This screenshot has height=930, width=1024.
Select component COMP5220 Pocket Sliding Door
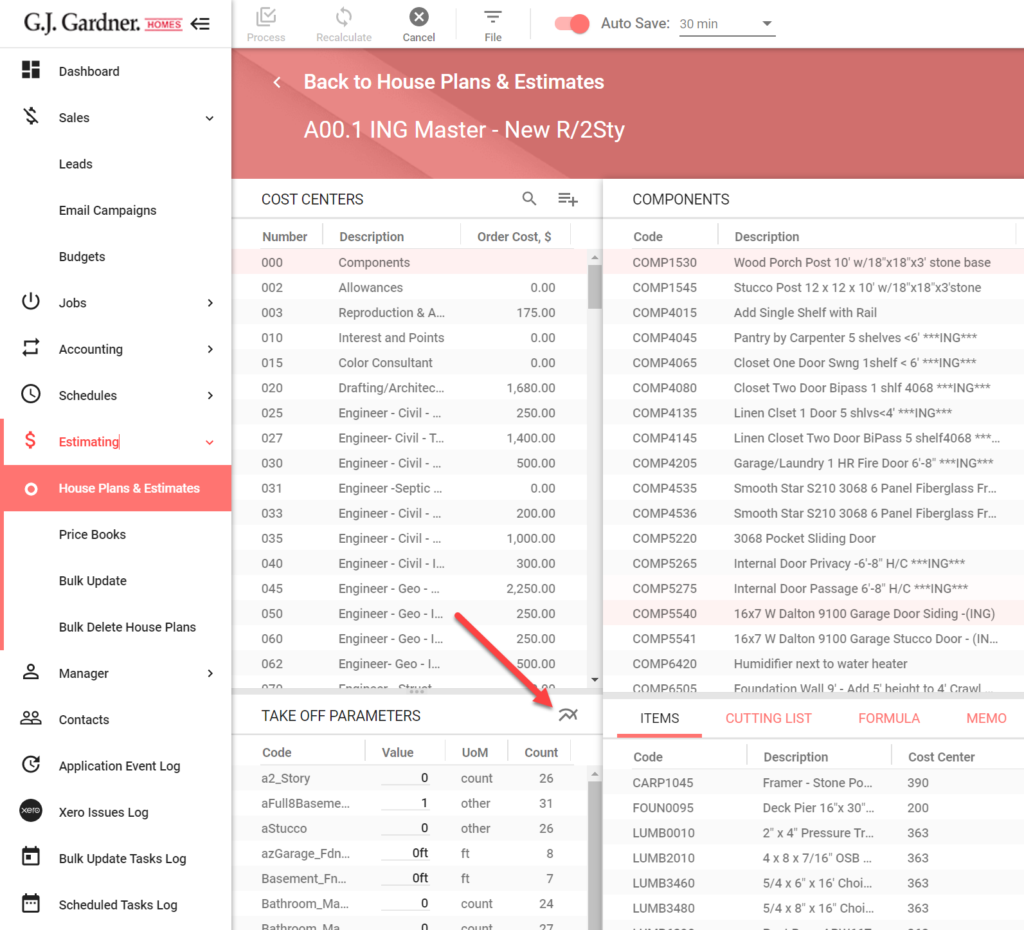pyautogui.click(x=813, y=538)
